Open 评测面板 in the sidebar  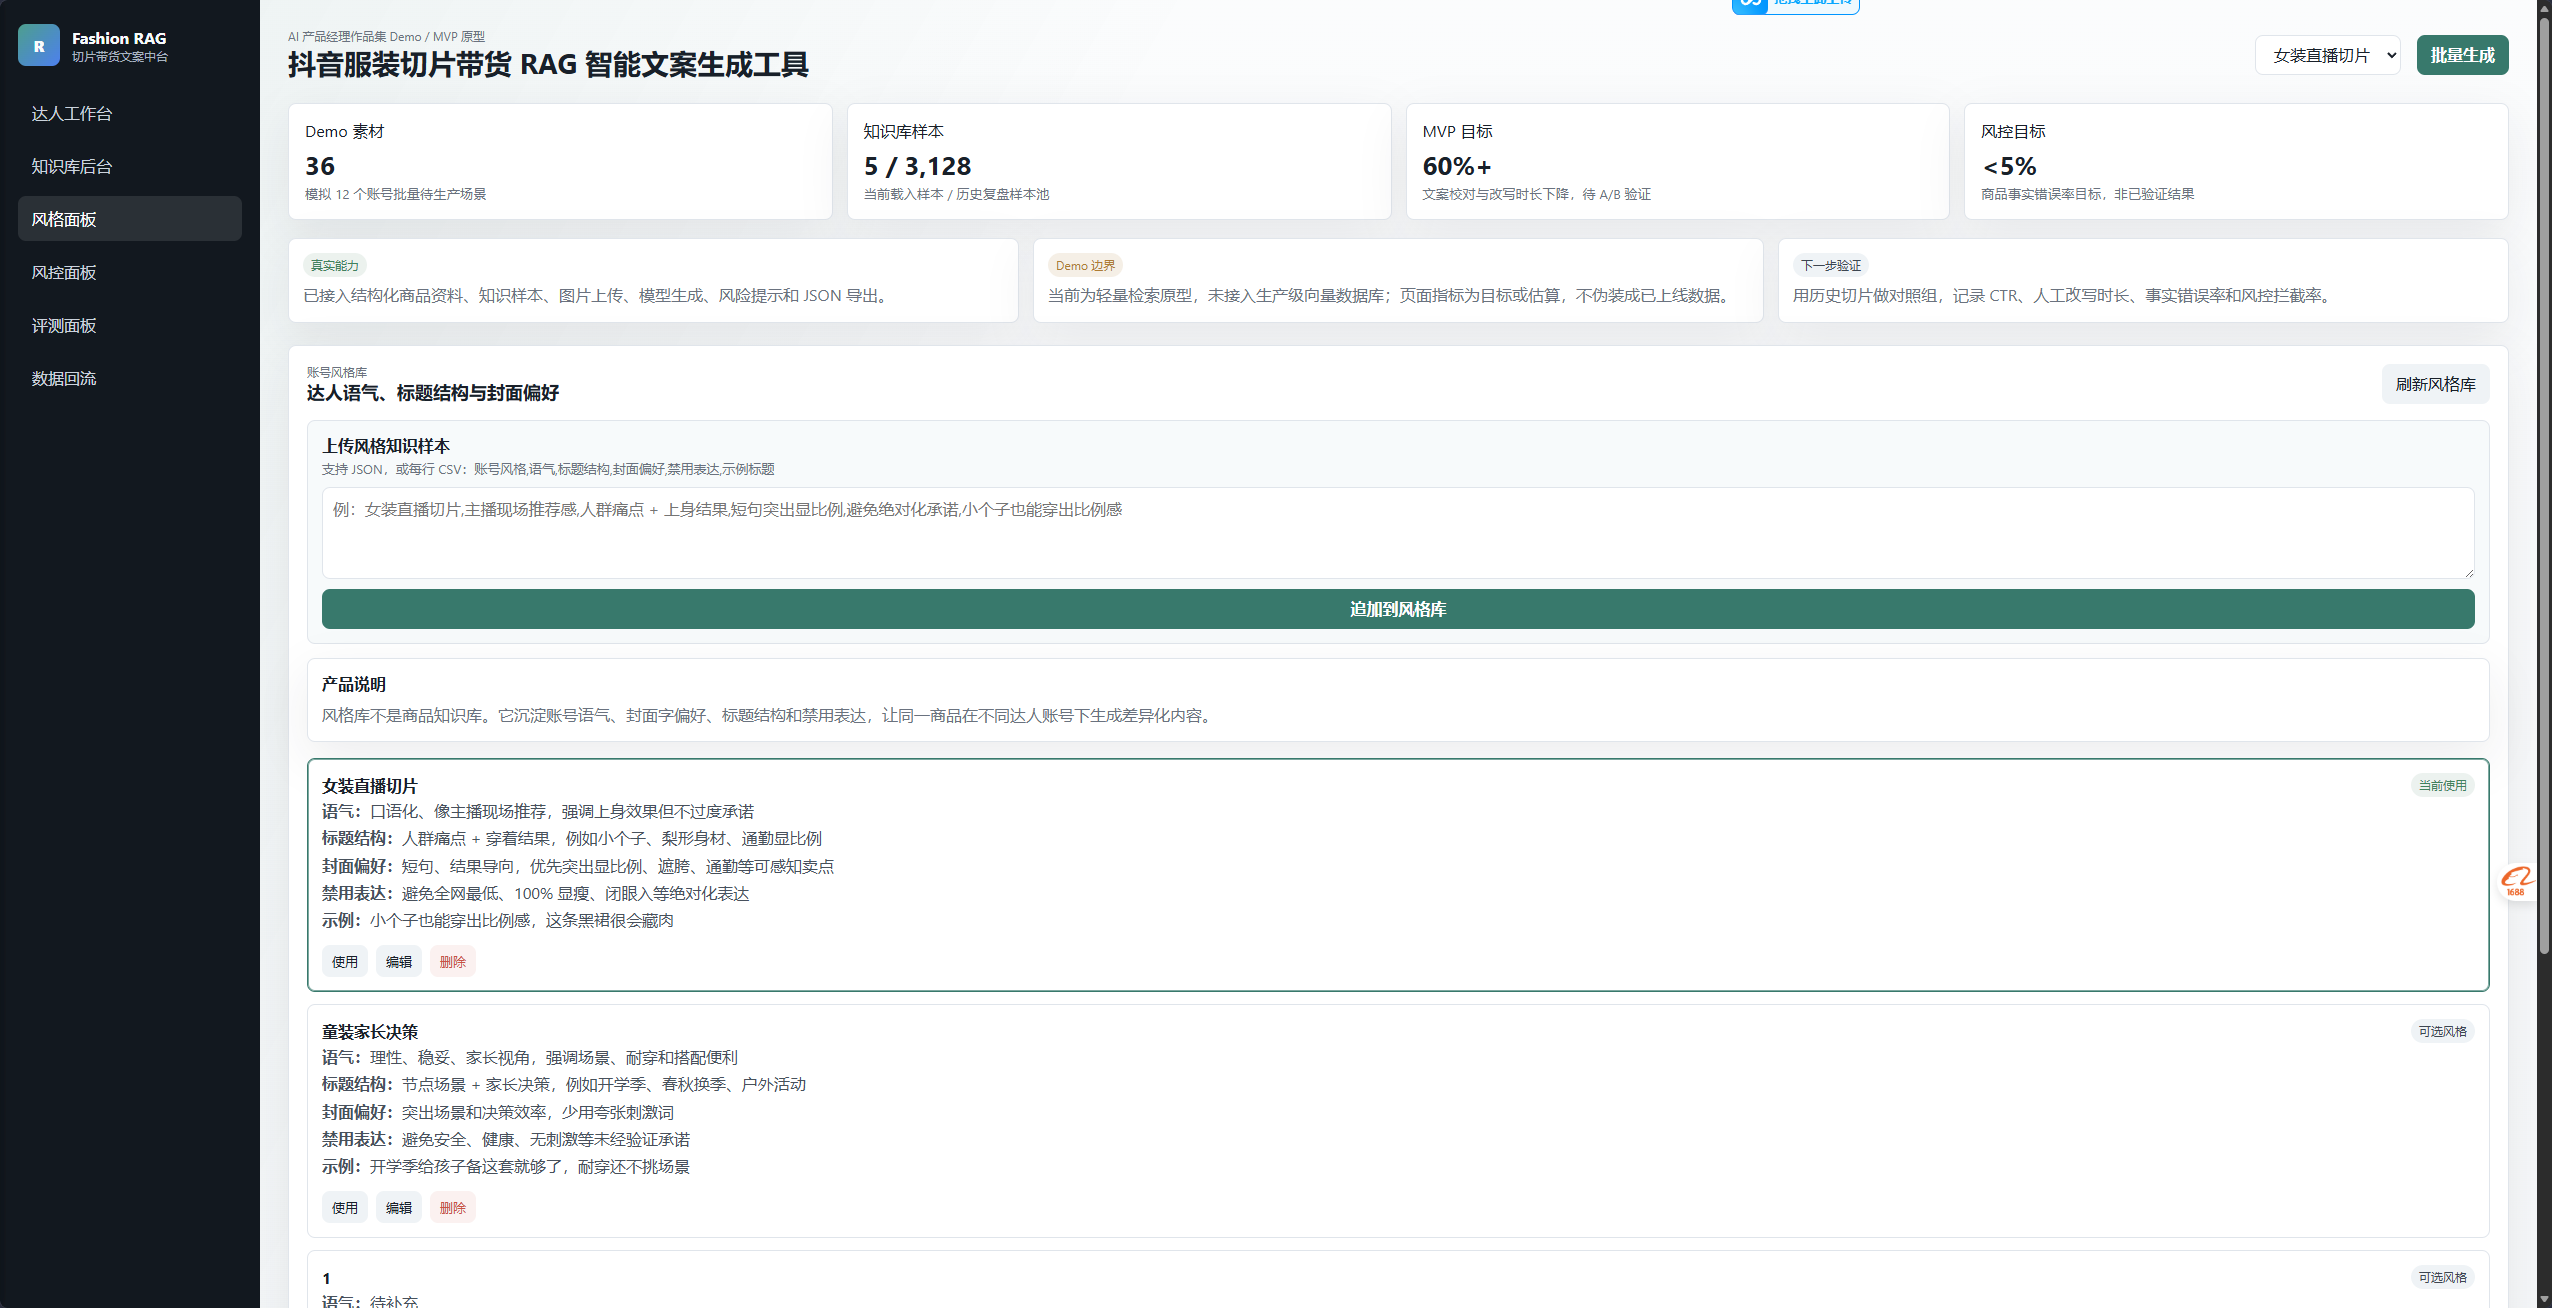[x=130, y=325]
